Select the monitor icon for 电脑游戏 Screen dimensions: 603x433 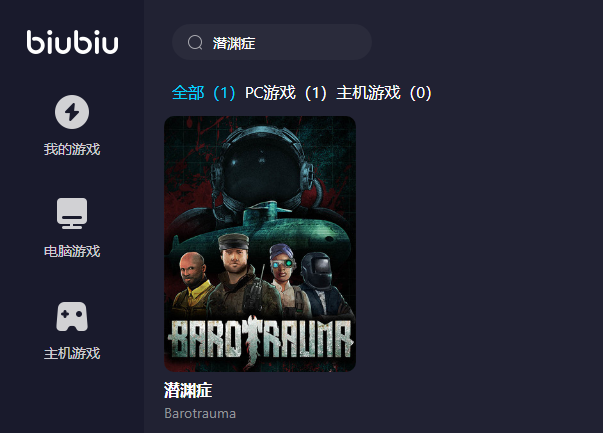72,213
